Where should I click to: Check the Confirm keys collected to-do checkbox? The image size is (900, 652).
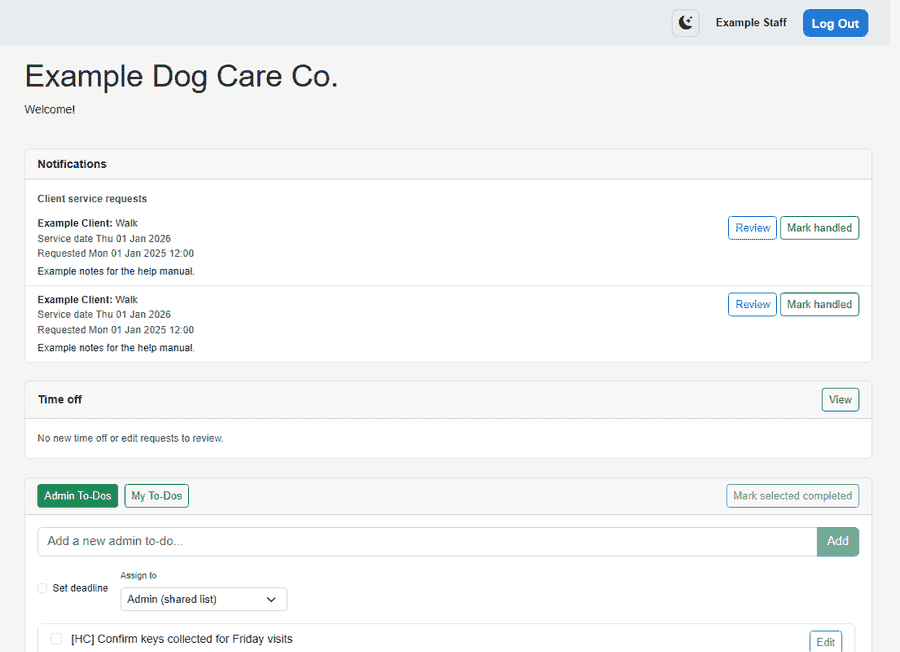(x=56, y=639)
